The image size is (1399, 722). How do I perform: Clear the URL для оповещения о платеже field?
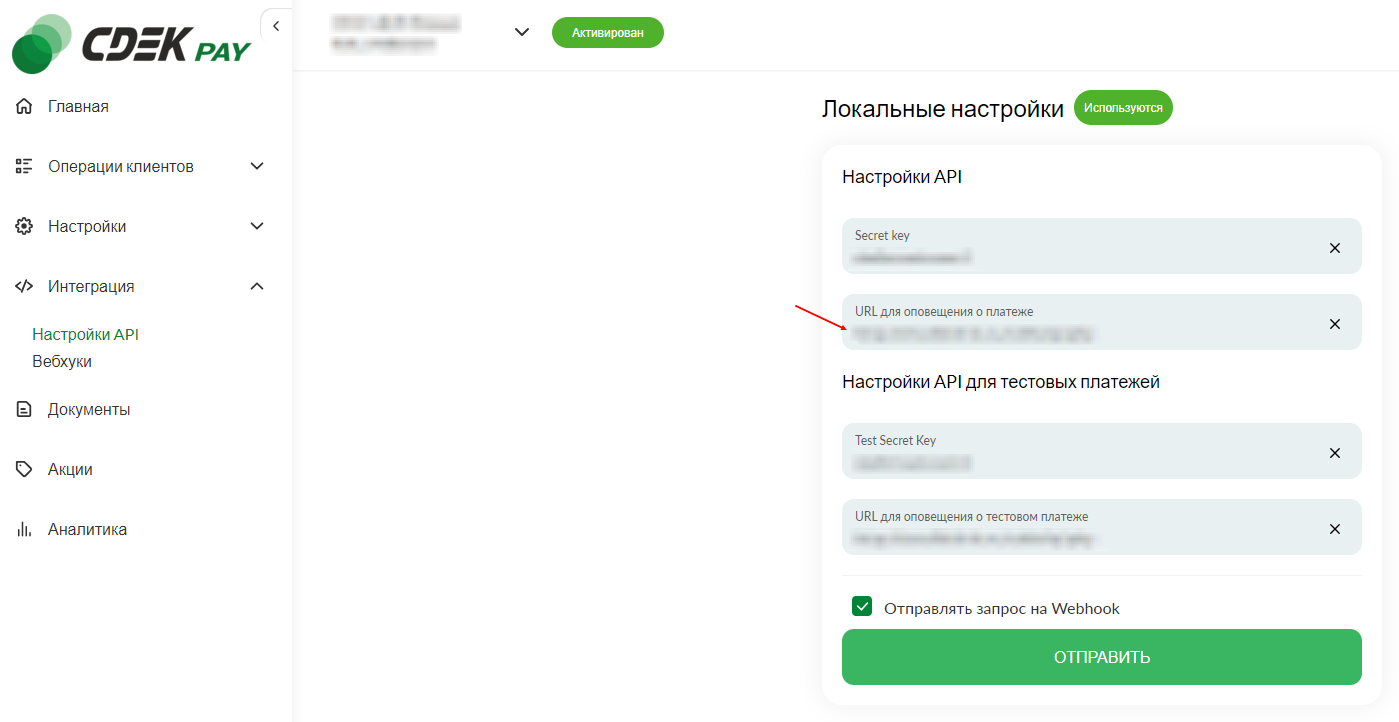coord(1335,324)
